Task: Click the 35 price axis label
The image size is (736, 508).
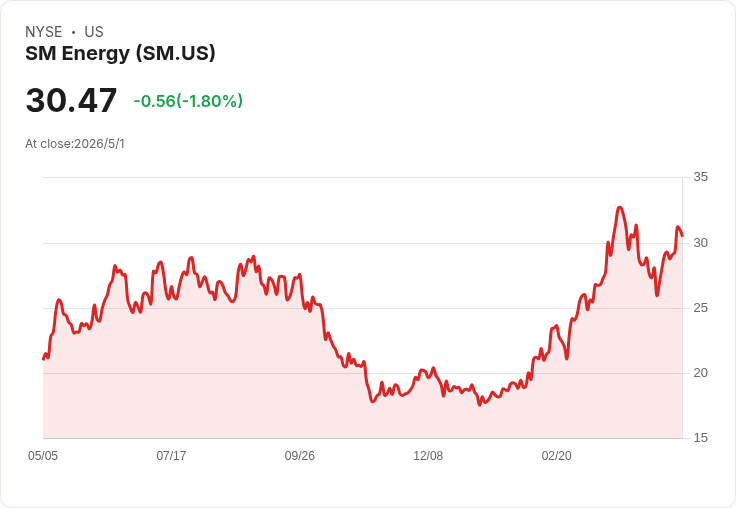Action: click(x=700, y=177)
